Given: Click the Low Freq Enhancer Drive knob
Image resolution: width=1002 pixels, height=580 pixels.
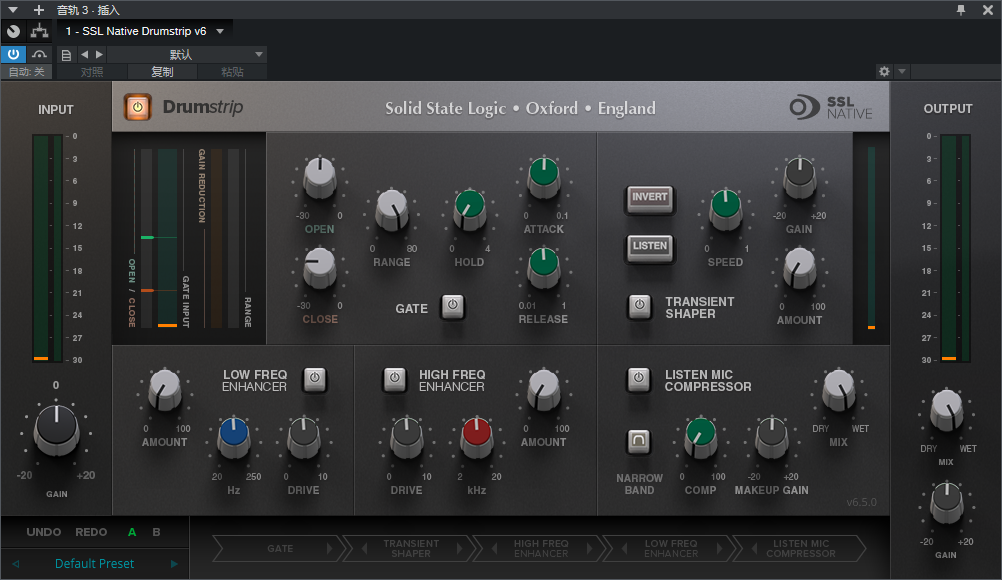Looking at the screenshot, I should click(304, 438).
